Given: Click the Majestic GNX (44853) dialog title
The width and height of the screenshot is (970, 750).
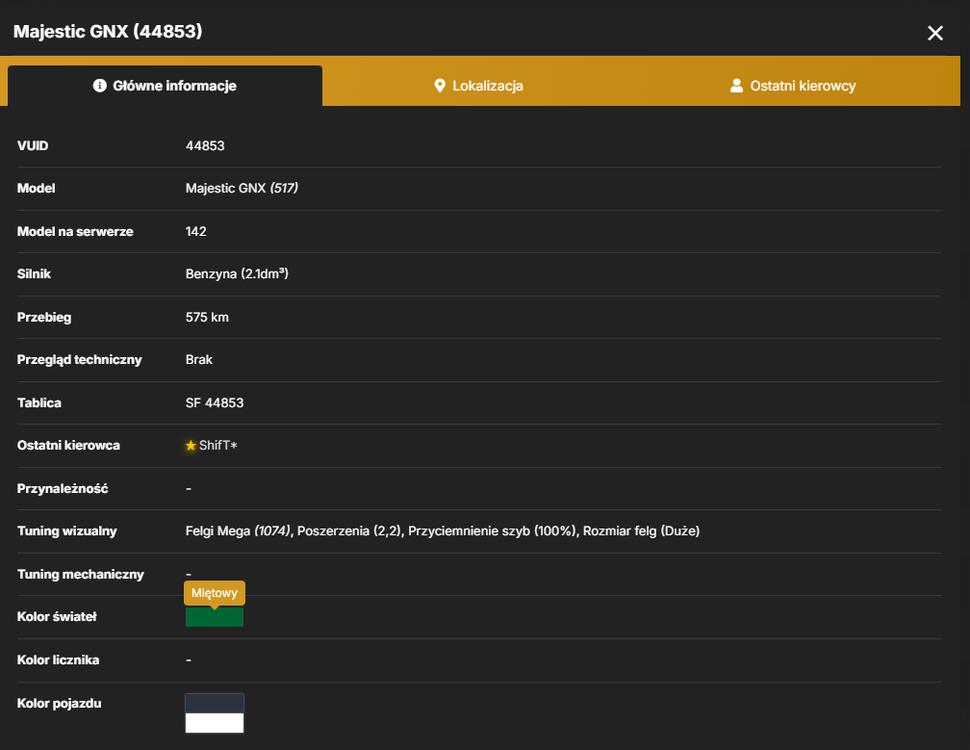Looking at the screenshot, I should [108, 32].
